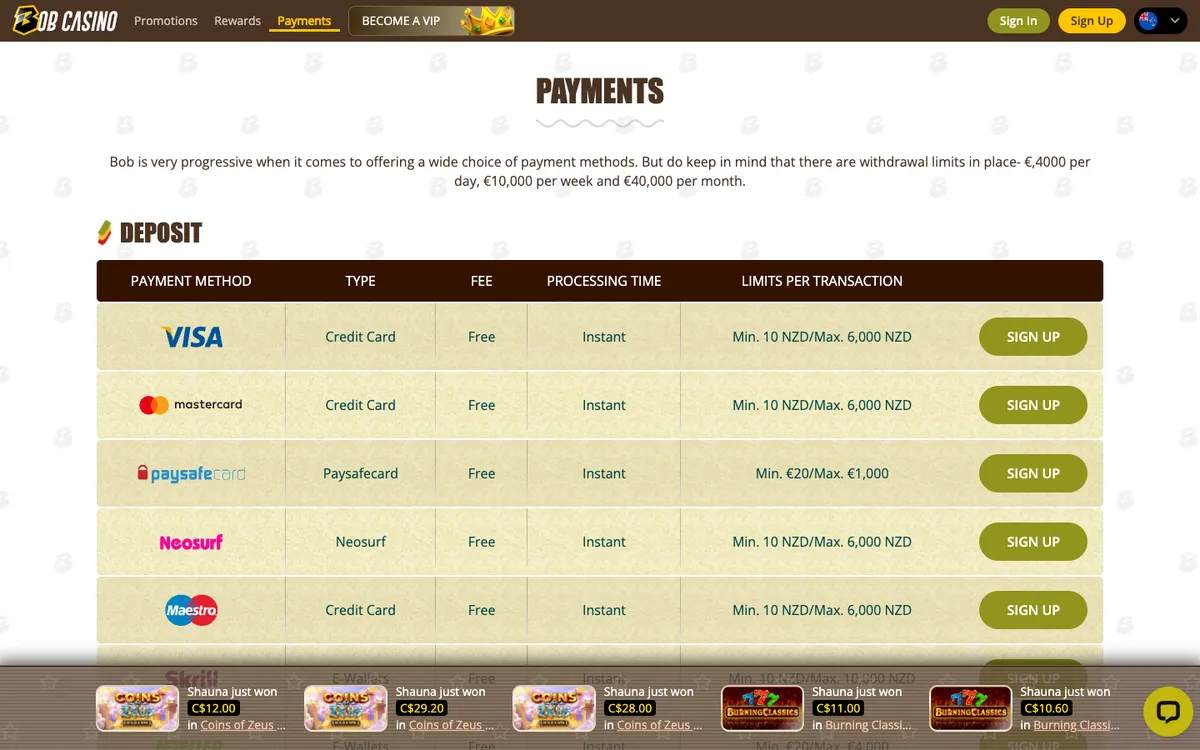Select the Payments tab
The width and height of the screenshot is (1200, 750).
(x=304, y=21)
